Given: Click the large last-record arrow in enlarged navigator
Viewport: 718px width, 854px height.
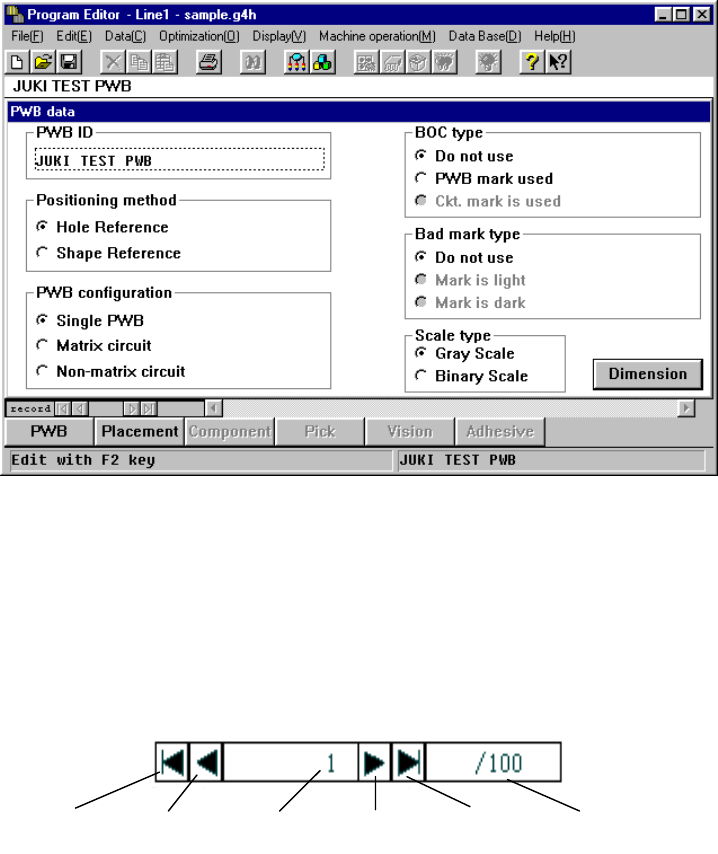Looking at the screenshot, I should (x=408, y=762).
